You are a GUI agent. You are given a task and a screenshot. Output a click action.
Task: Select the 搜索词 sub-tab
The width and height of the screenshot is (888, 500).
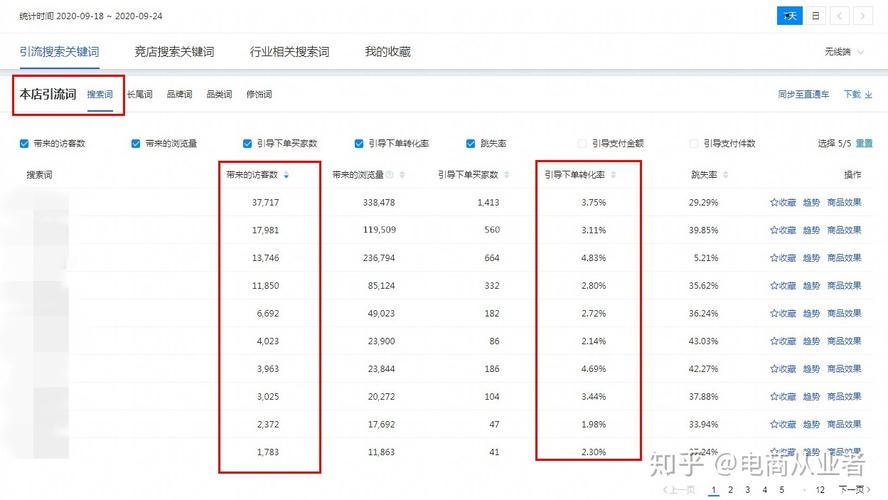100,94
